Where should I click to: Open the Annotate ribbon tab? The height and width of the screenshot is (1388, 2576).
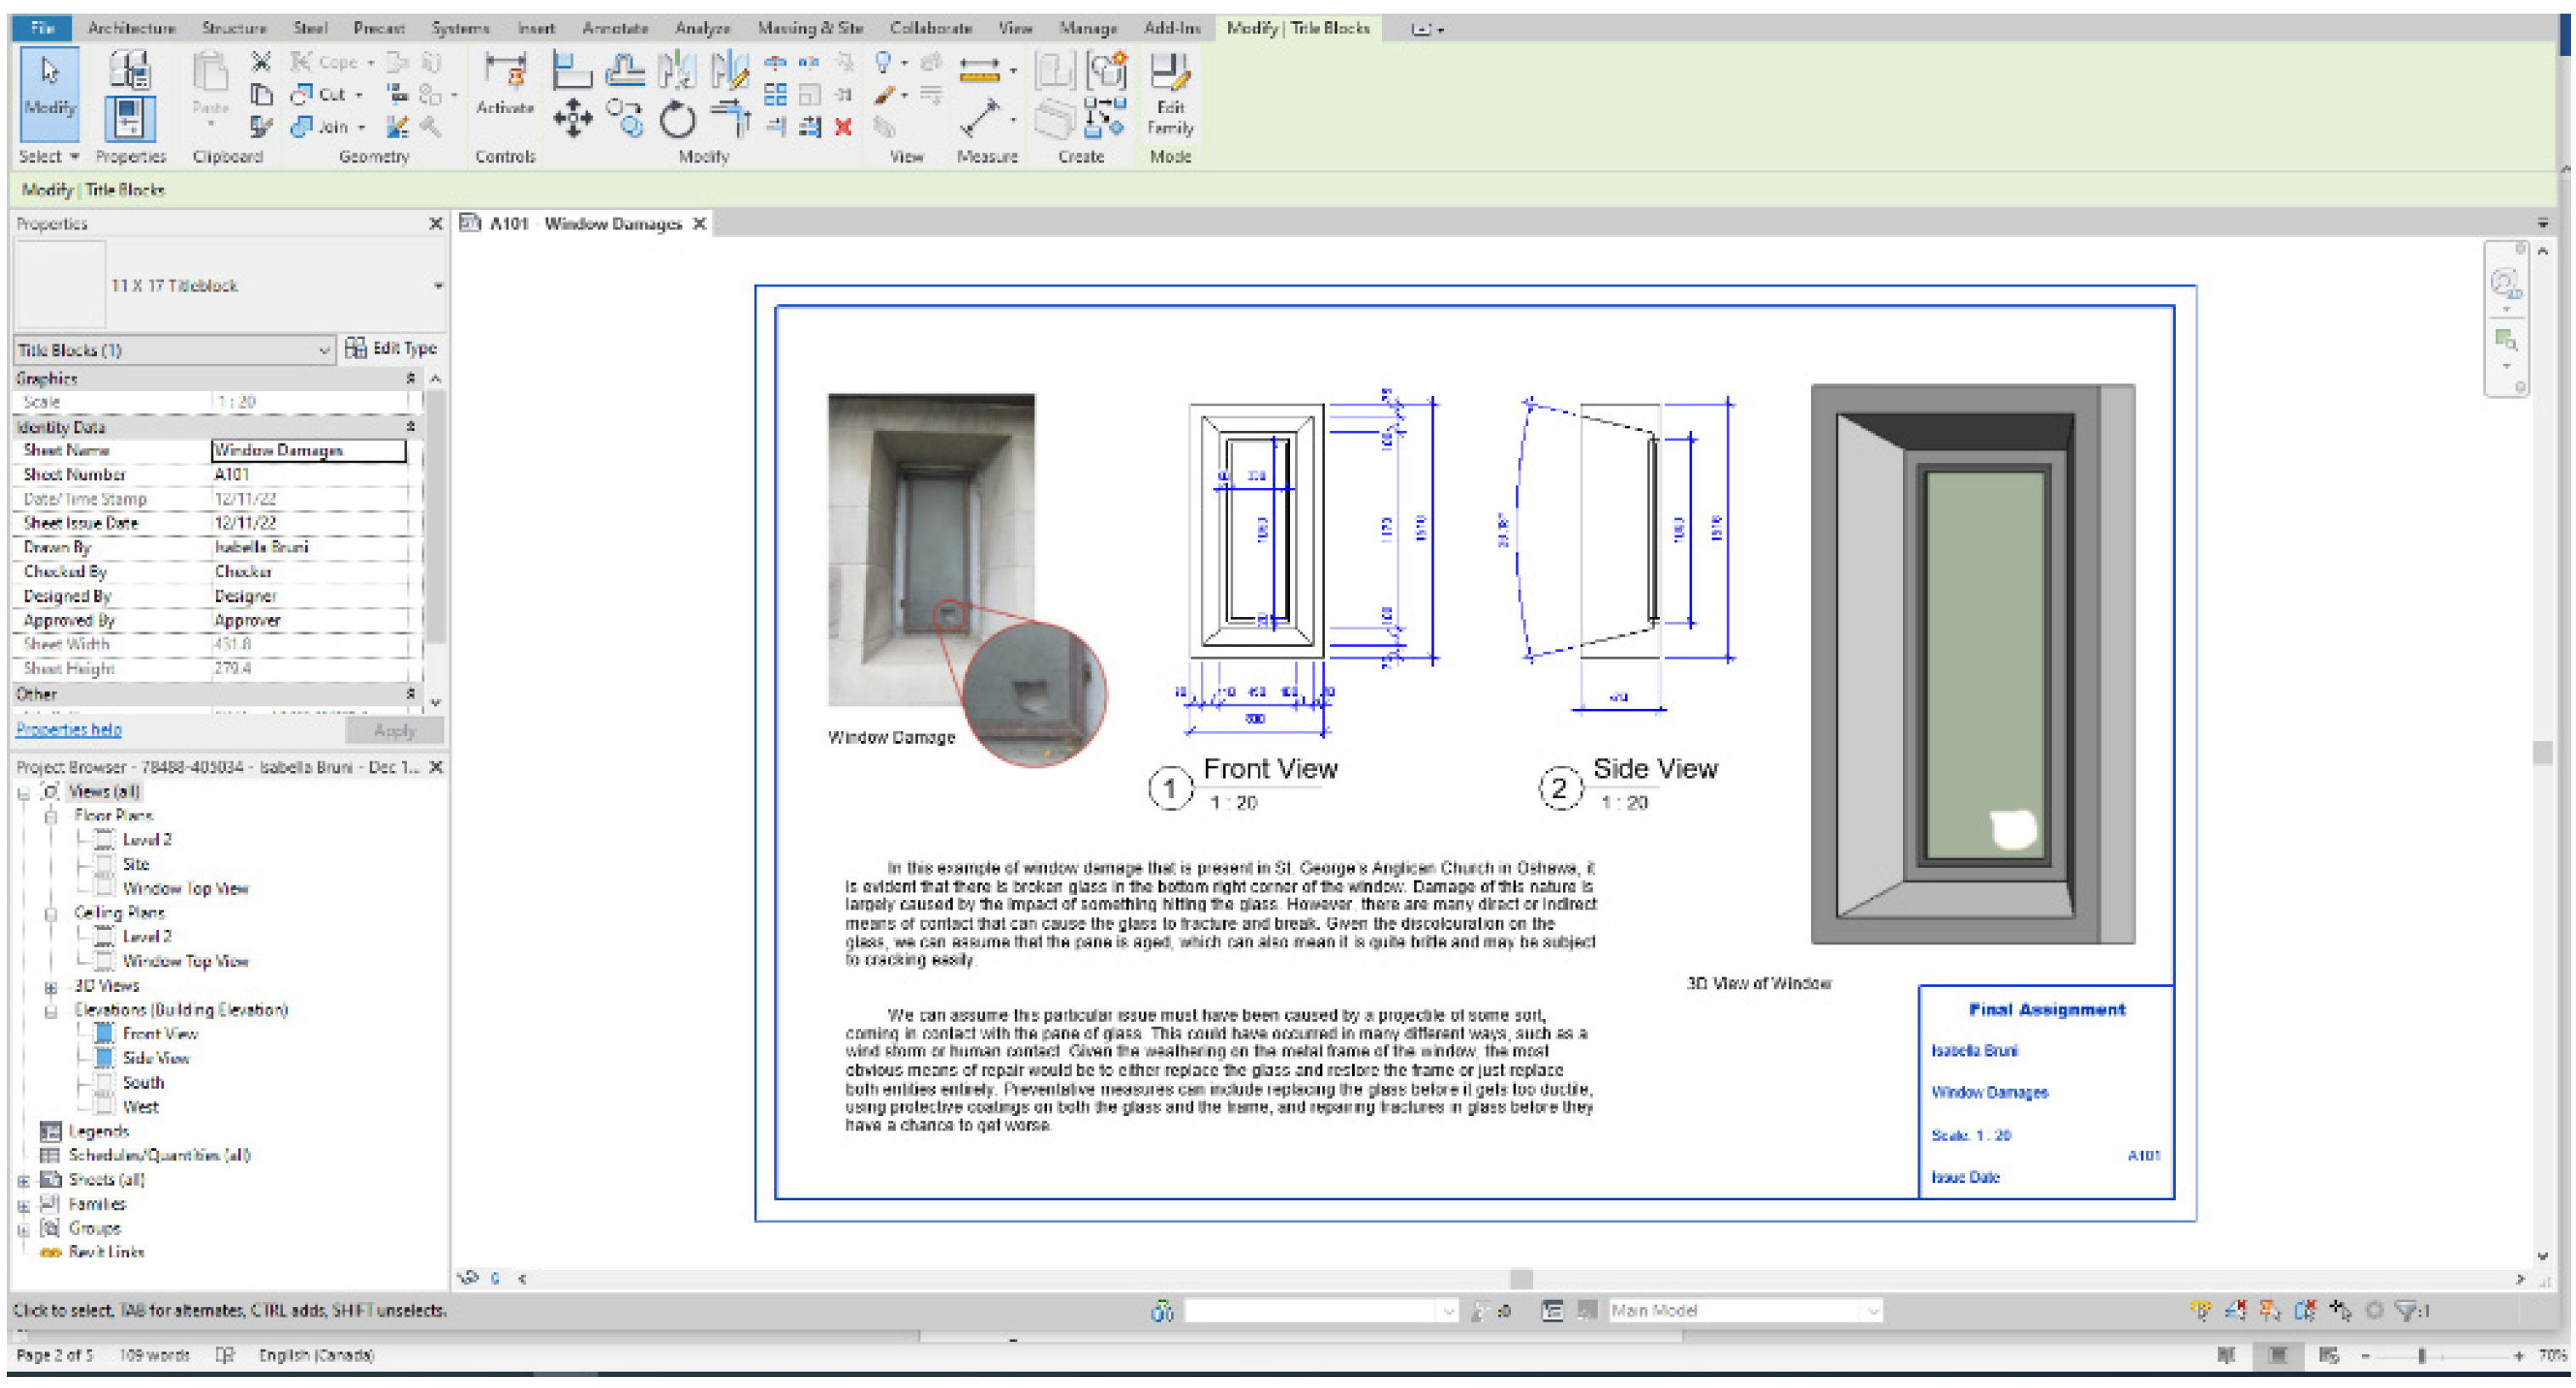pos(614,28)
